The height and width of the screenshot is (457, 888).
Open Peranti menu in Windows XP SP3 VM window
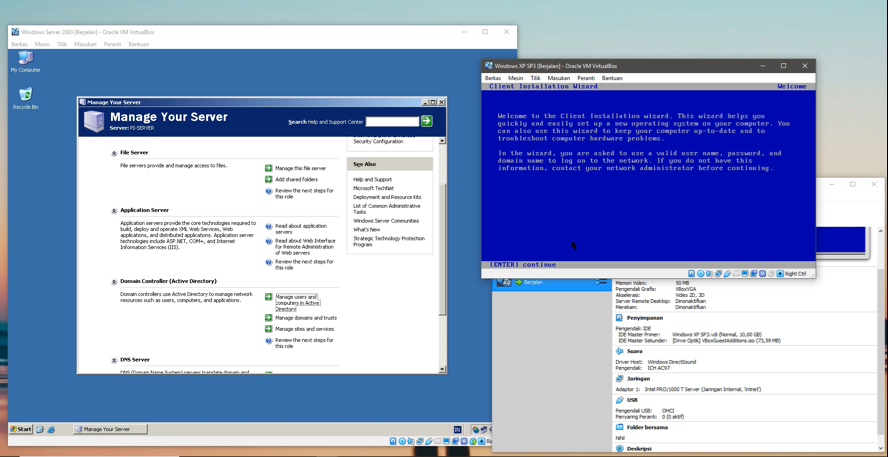(586, 78)
